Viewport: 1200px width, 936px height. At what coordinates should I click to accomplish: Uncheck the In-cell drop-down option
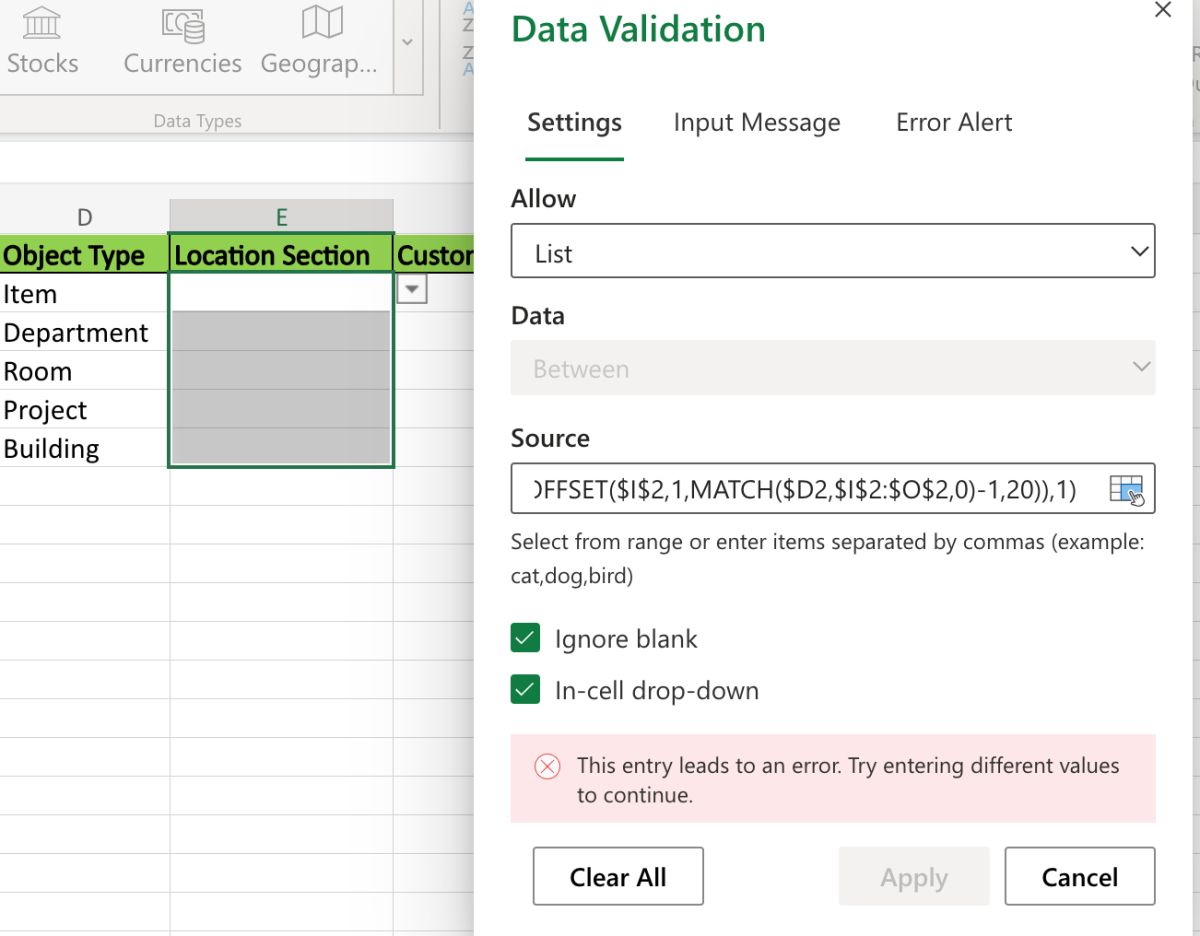525,690
